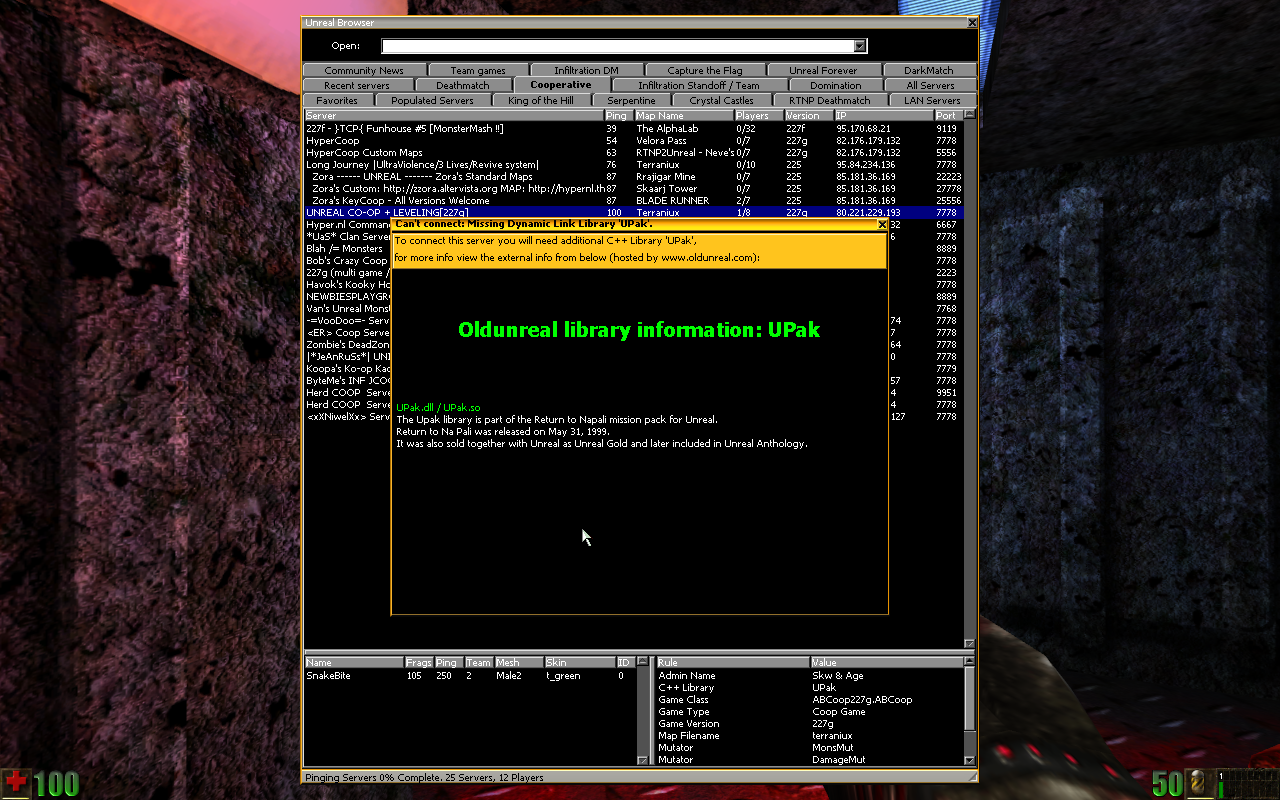
Task: Select the SnakeBite player row
Action: point(330,676)
